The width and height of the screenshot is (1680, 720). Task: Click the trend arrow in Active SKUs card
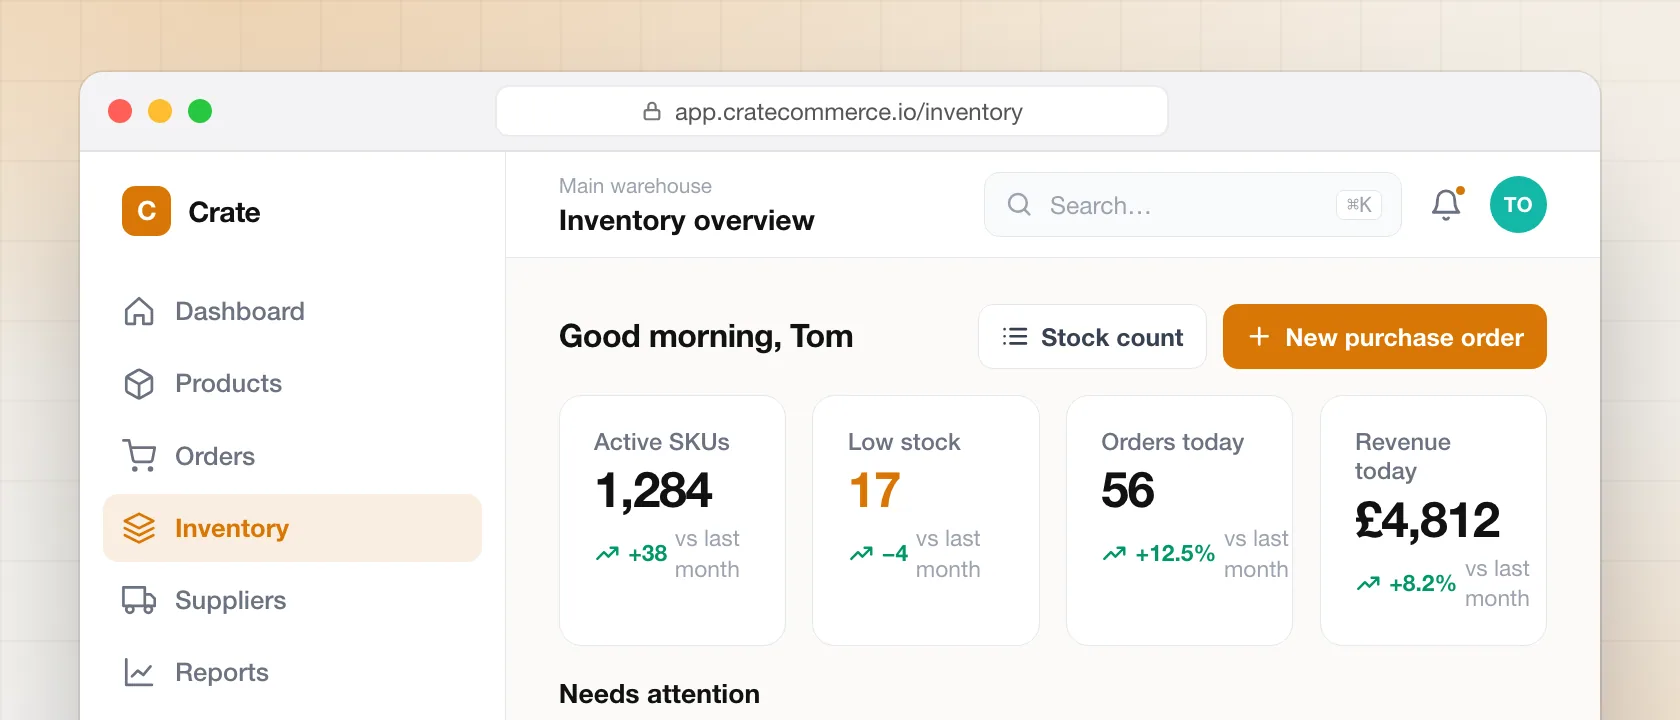pos(607,553)
